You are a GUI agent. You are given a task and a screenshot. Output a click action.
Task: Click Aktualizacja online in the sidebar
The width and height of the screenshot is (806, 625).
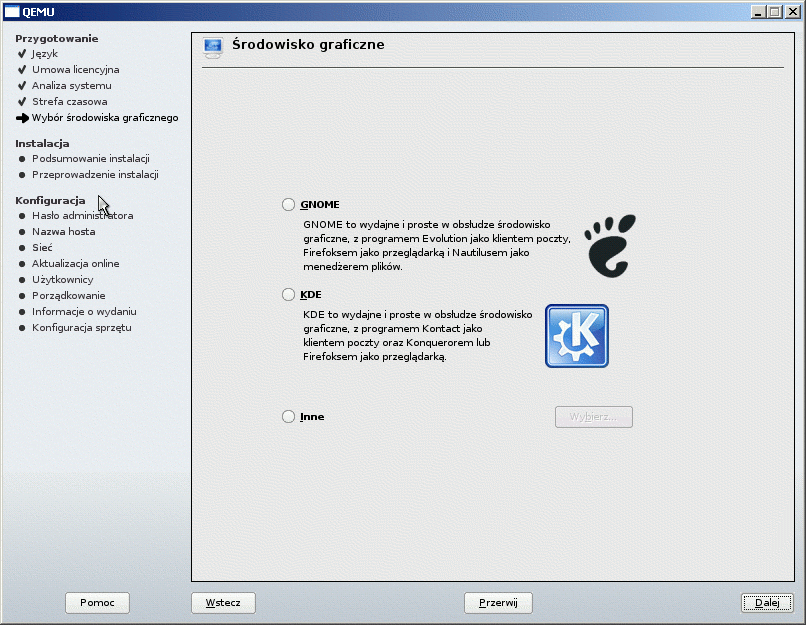pos(75,264)
